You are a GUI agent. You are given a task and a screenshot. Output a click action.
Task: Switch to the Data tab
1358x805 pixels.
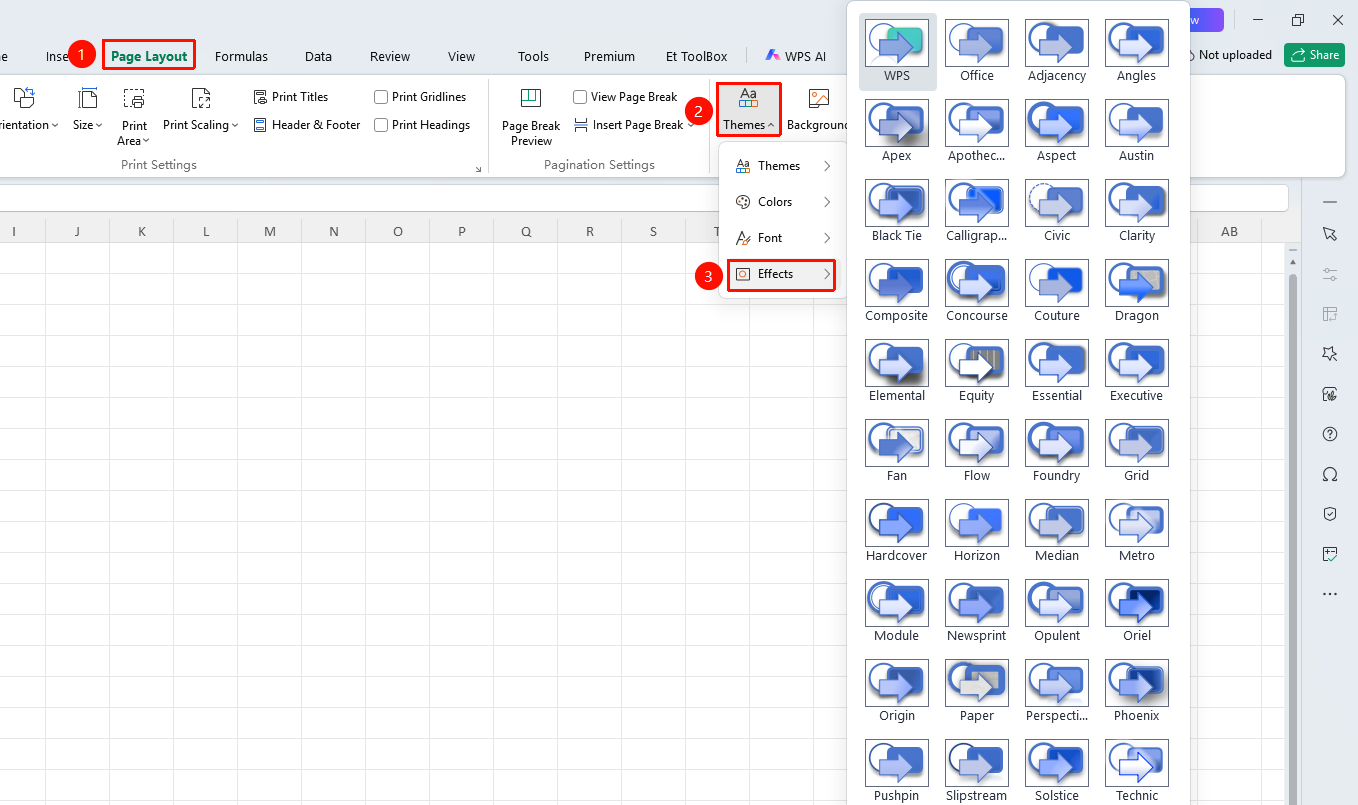point(318,56)
